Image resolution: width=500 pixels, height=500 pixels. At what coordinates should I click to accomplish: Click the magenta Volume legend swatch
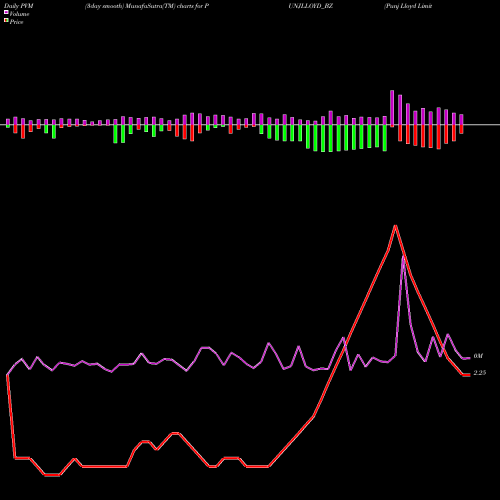(6, 12)
